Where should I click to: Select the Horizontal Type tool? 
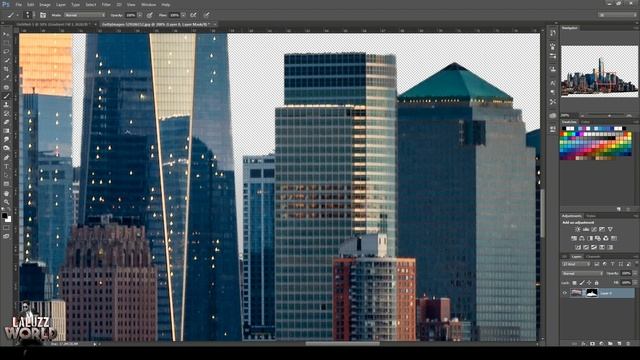point(6,166)
